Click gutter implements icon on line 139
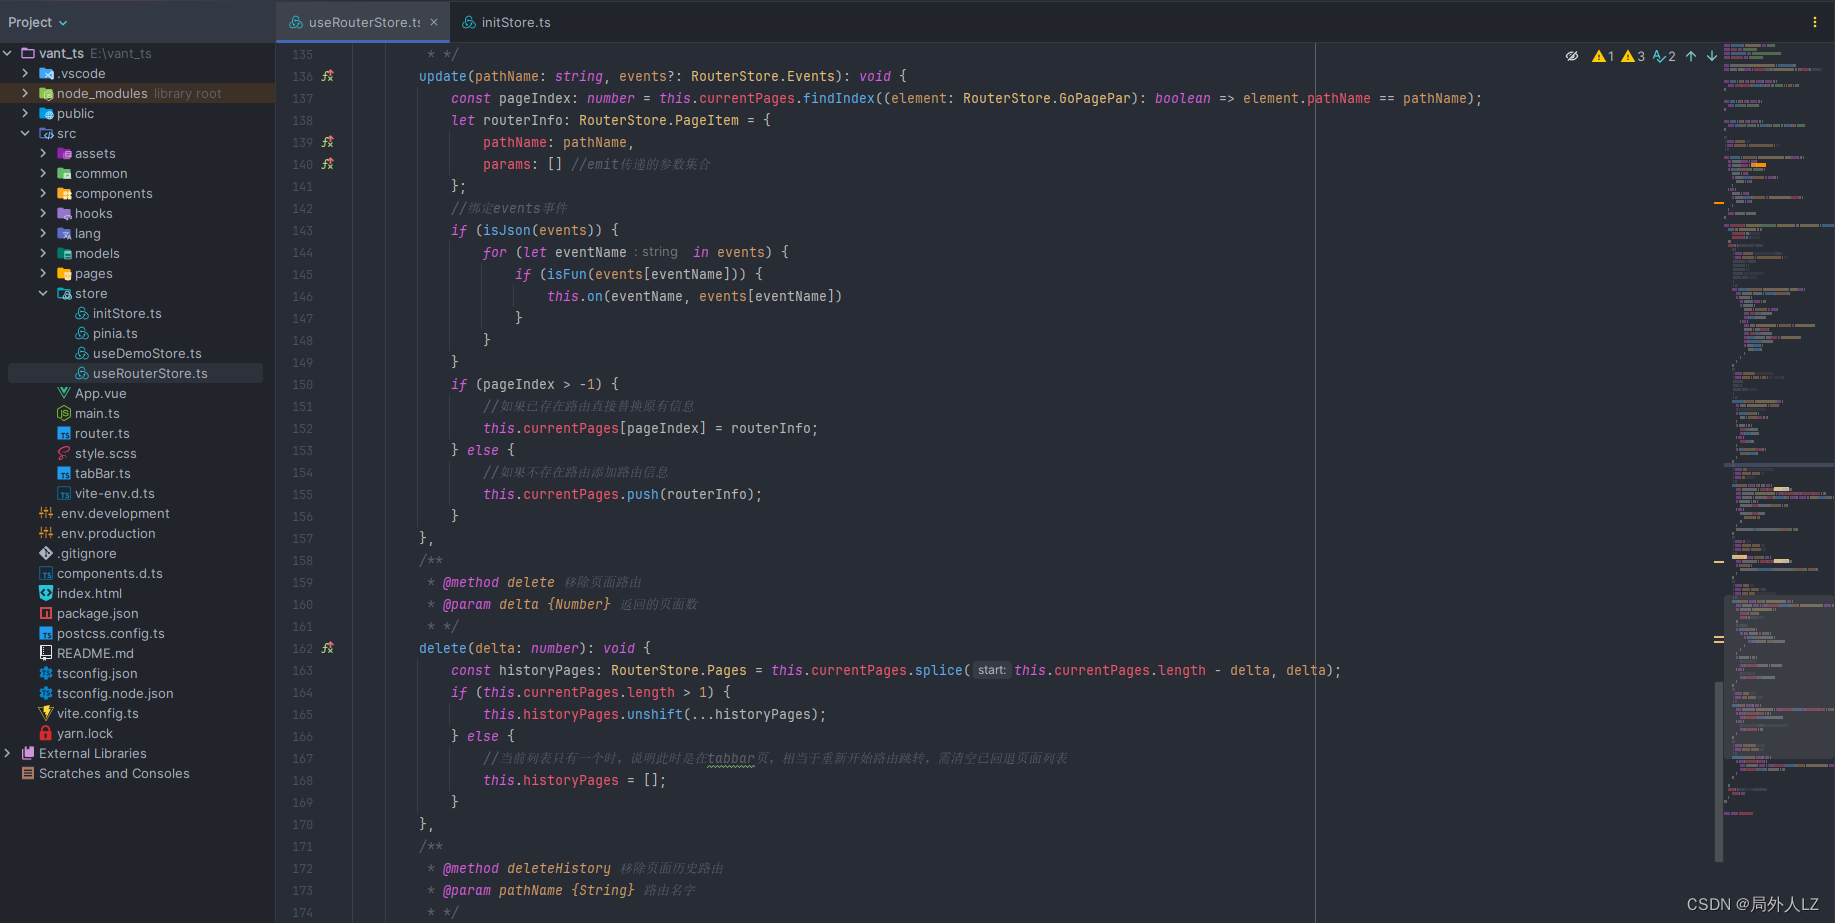The image size is (1835, 923). coord(328,142)
